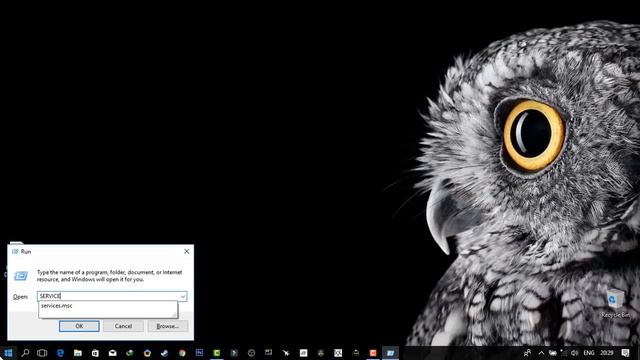Open the Action Center notification icon
This screenshot has height=360, width=640.
(x=626, y=353)
